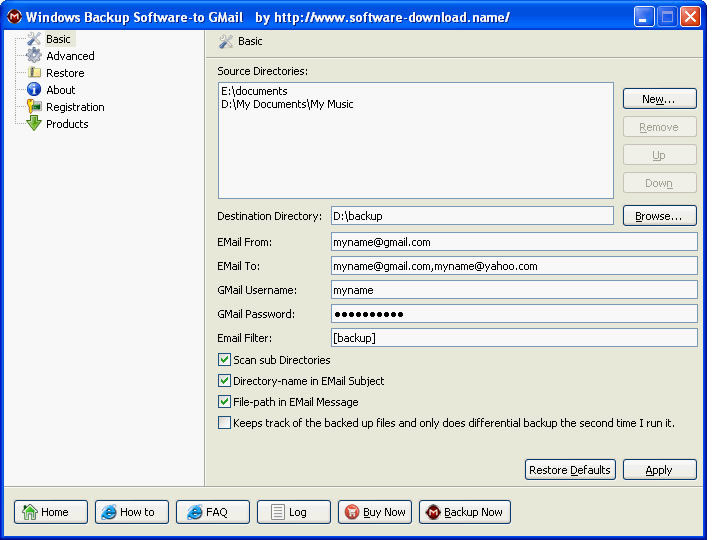
Task: Focus the Destination Directory field
Action: click(472, 216)
